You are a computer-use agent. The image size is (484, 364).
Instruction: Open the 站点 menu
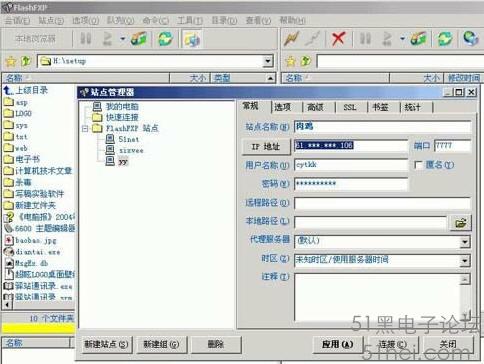(51, 20)
